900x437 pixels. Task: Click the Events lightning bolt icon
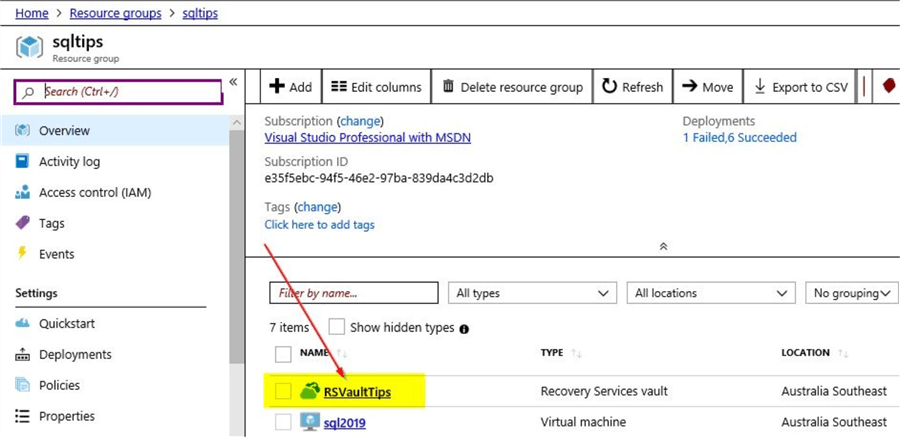tap(22, 254)
